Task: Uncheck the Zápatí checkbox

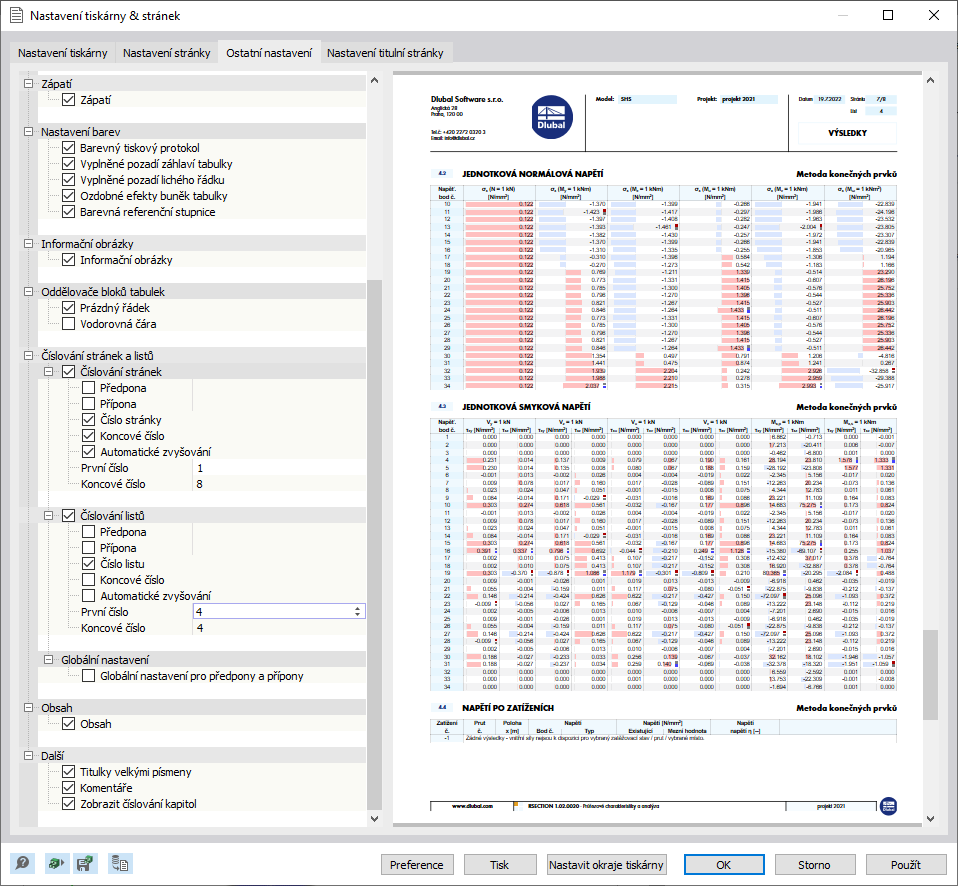Action: tap(68, 100)
